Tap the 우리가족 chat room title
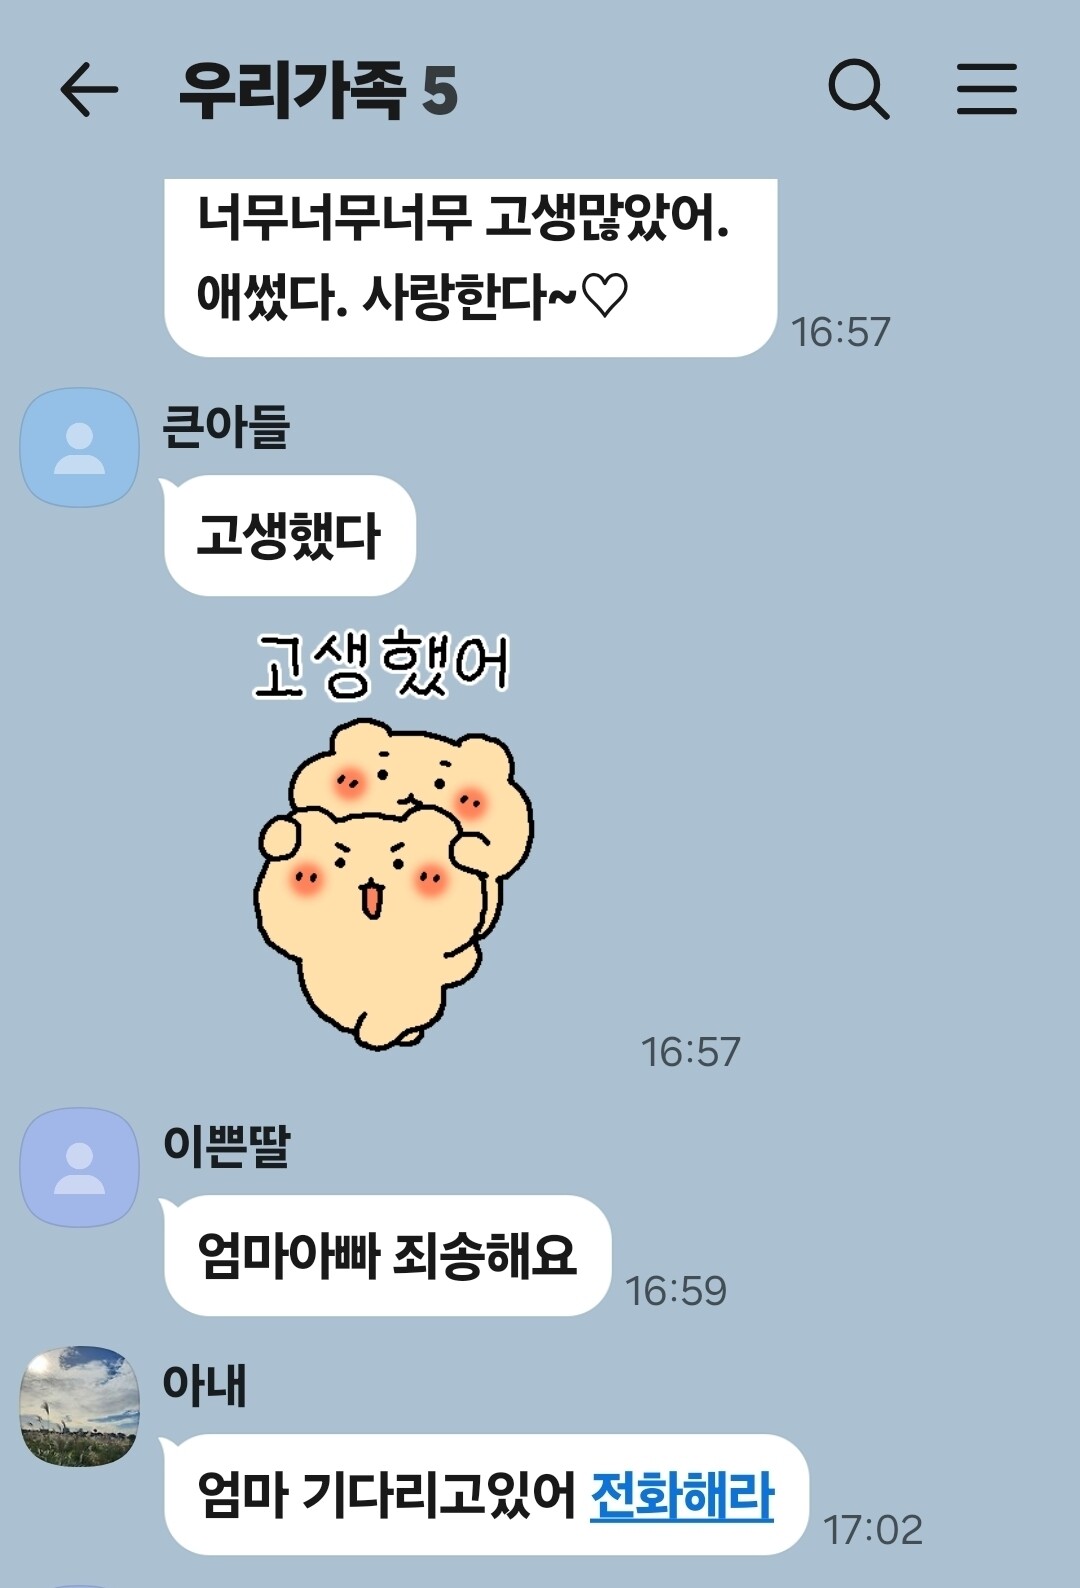Image resolution: width=1080 pixels, height=1588 pixels. point(292,91)
